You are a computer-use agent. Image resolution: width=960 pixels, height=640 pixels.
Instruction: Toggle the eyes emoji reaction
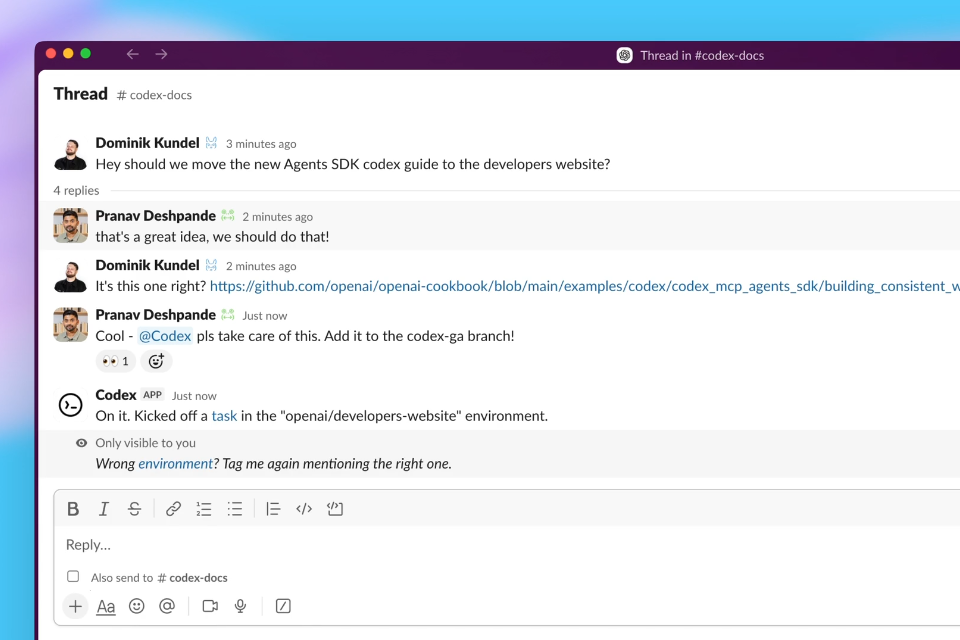tap(114, 361)
